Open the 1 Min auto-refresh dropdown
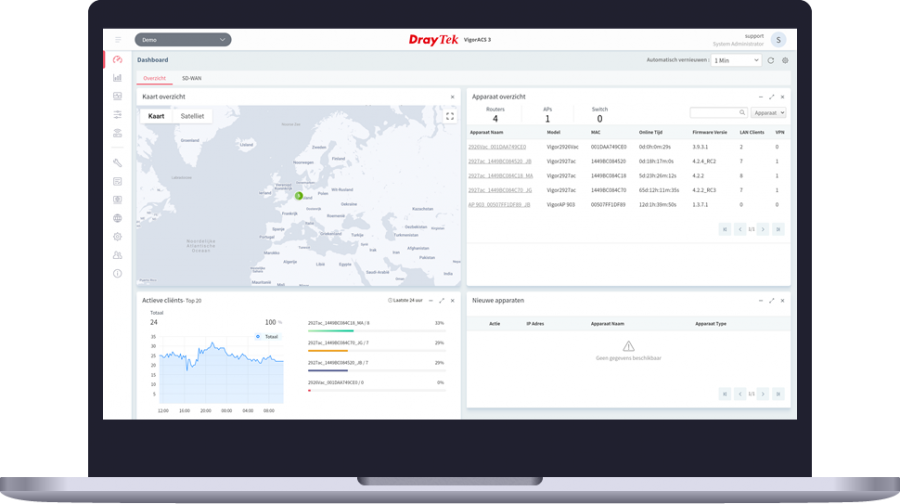Image resolution: width=900 pixels, height=504 pixels. click(x=736, y=60)
